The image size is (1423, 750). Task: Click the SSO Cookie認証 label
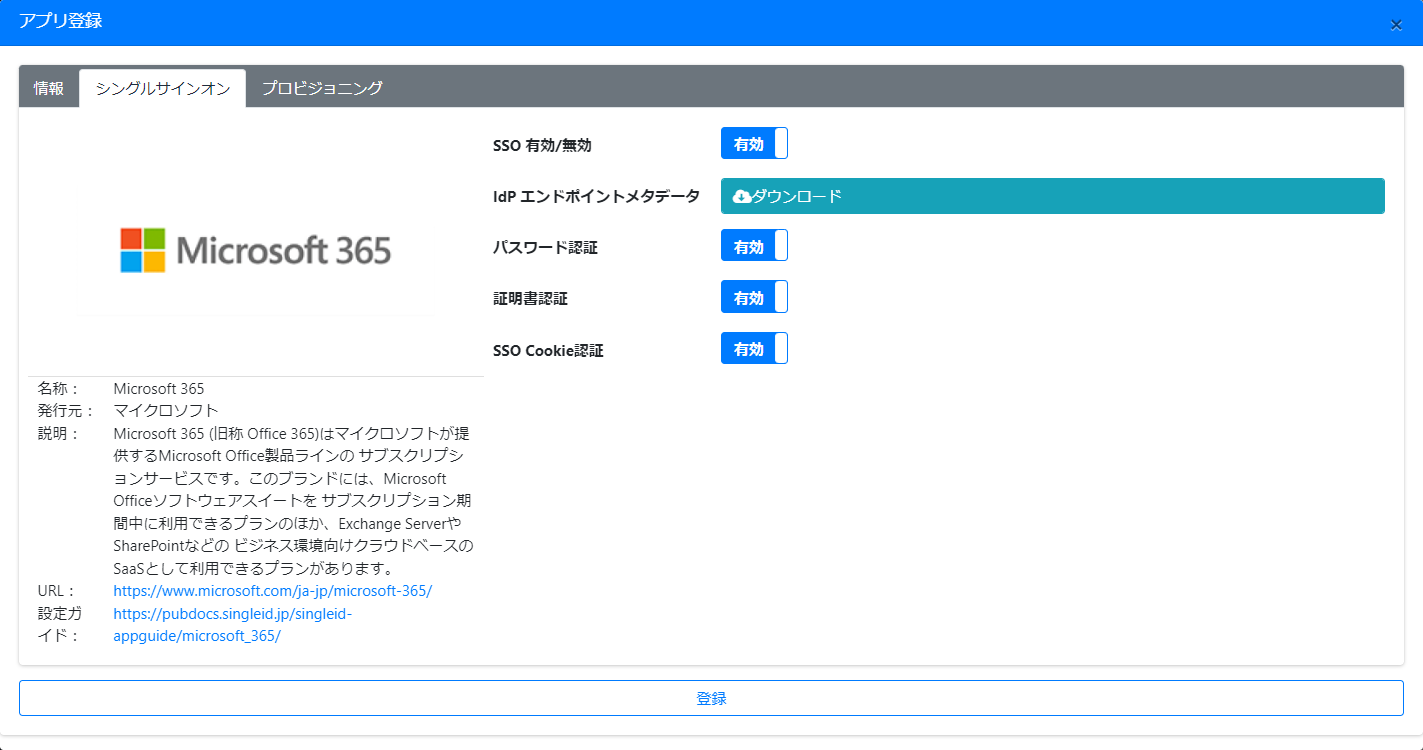548,351
